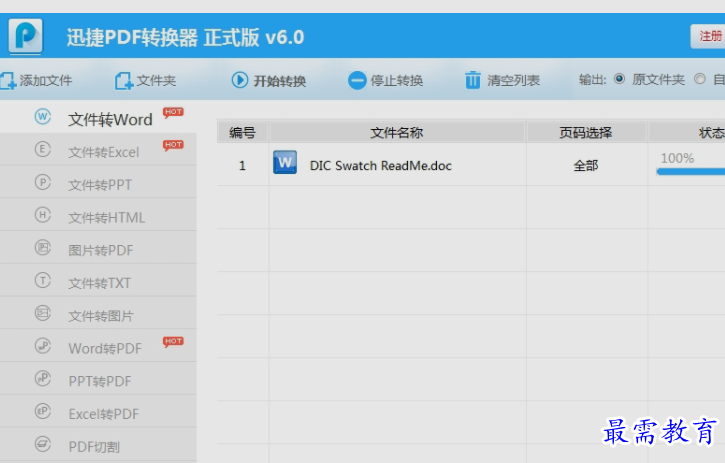Click the 全部 page selection cell

586,165
